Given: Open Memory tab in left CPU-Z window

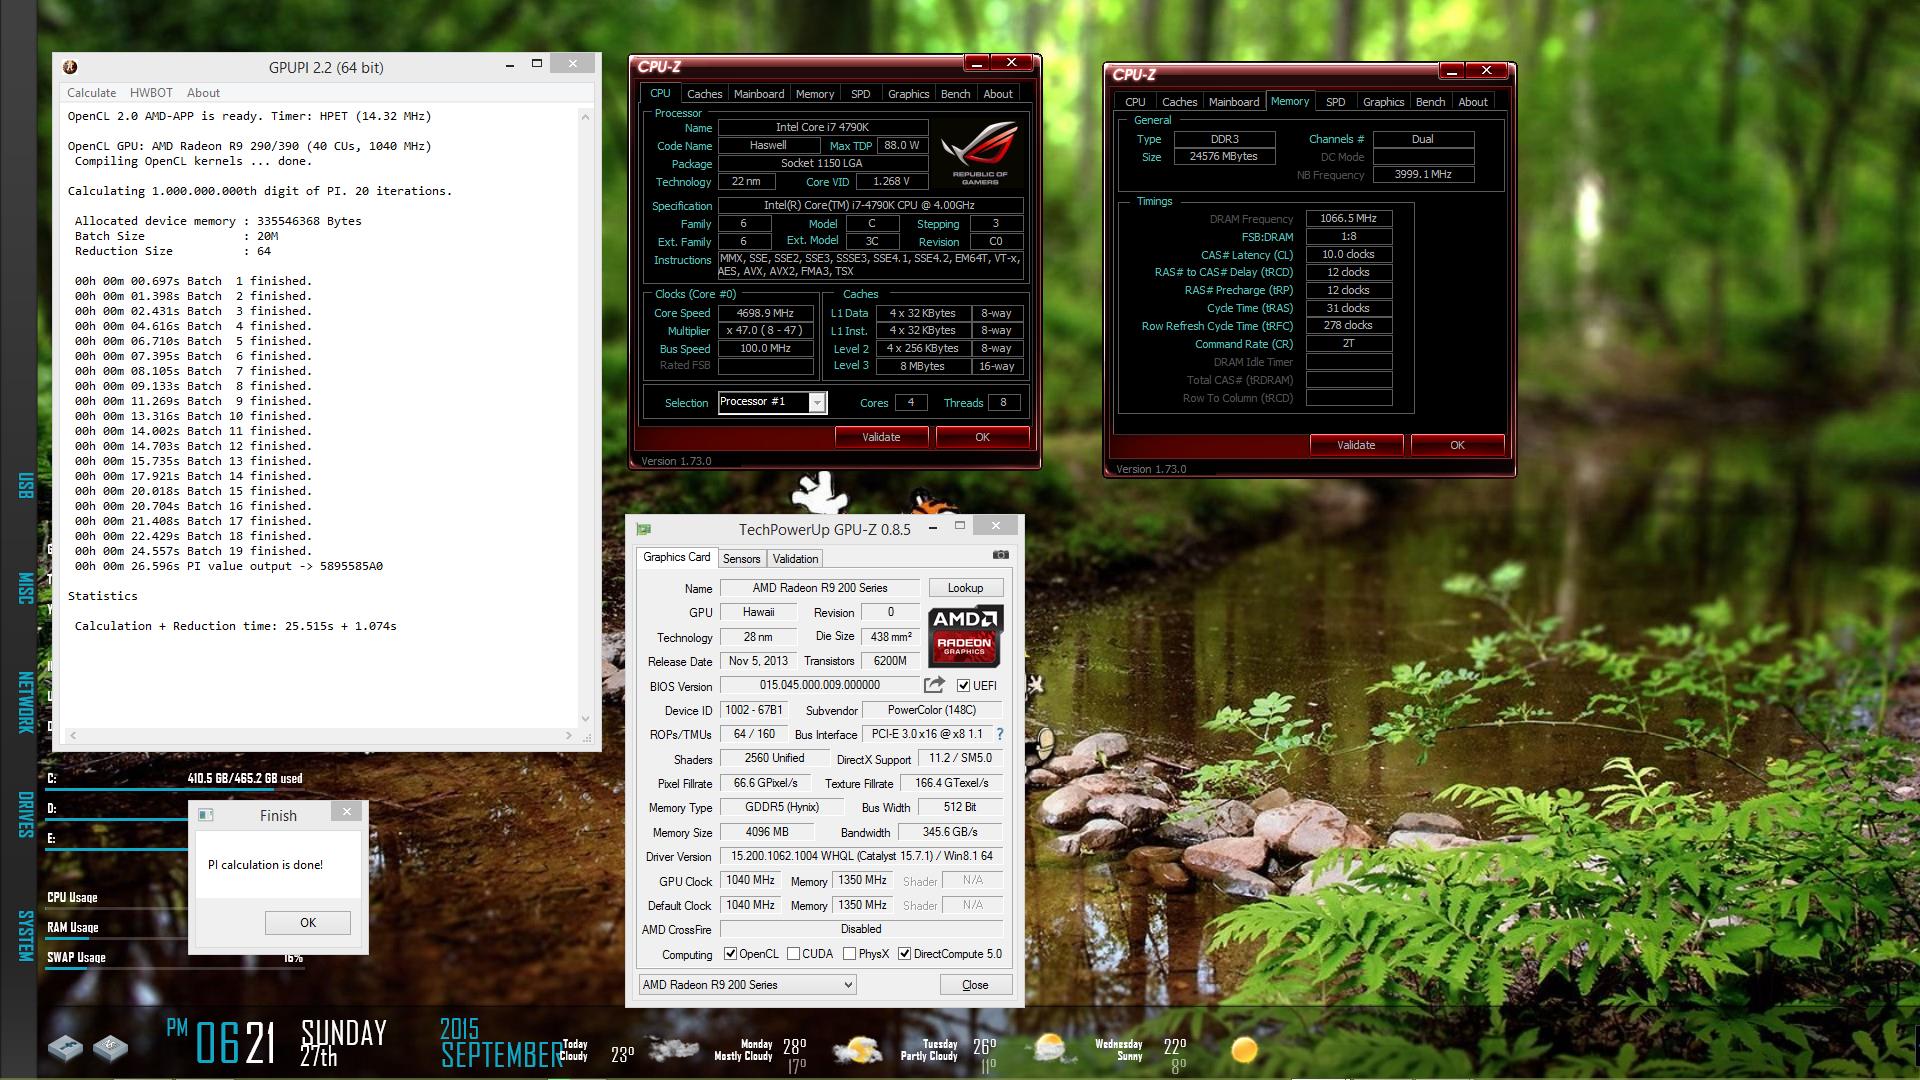Looking at the screenshot, I should point(815,94).
